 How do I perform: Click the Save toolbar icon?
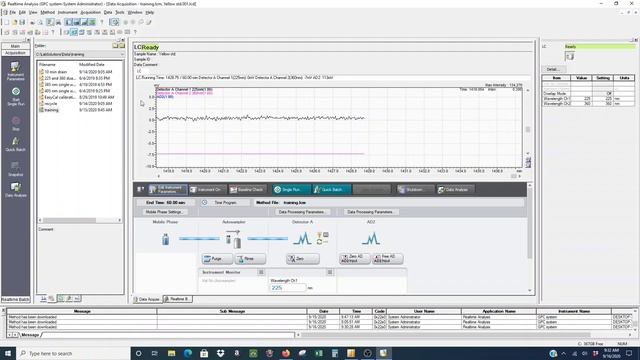[22, 22]
